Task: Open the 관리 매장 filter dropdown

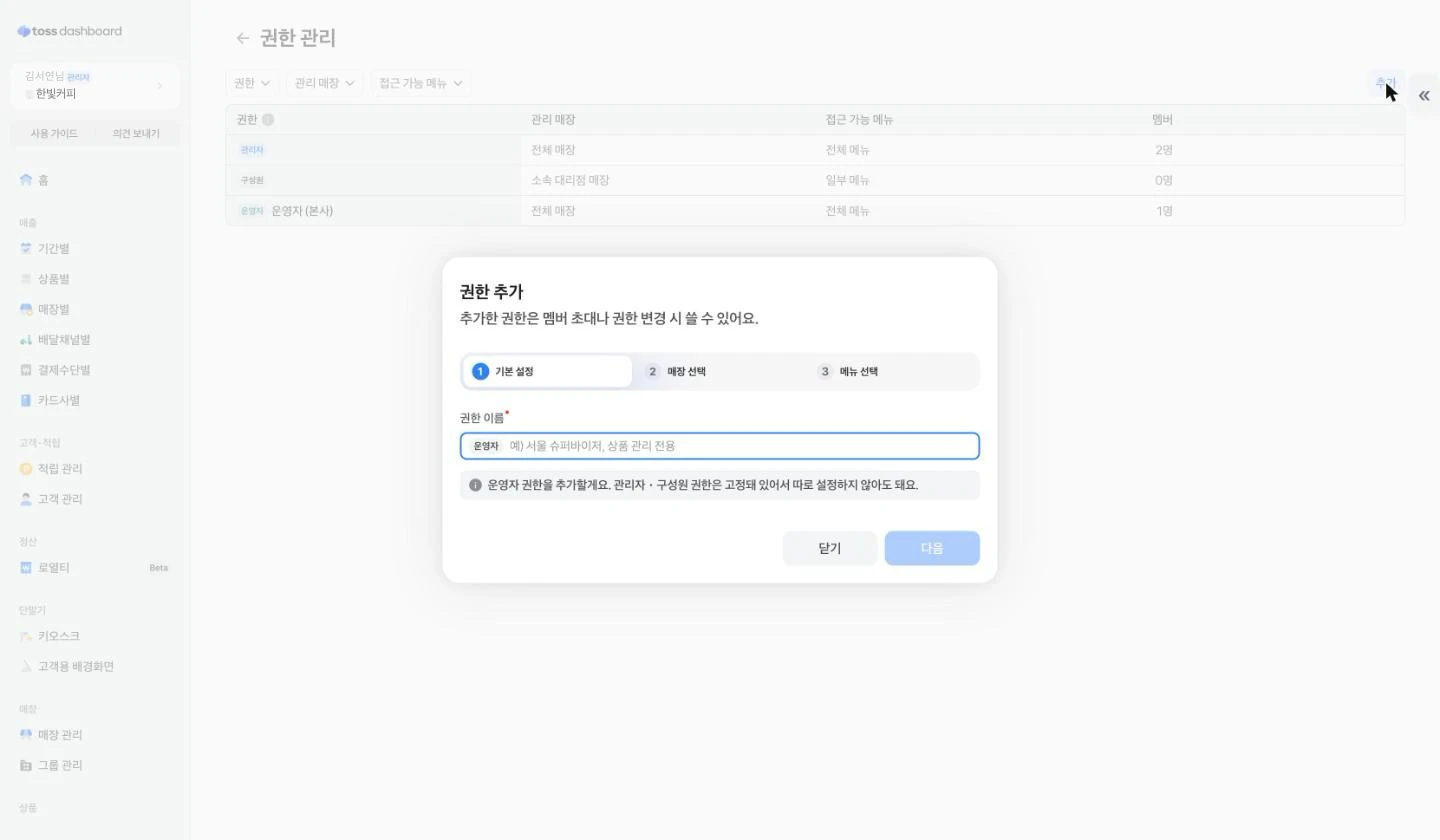Action: click(324, 83)
